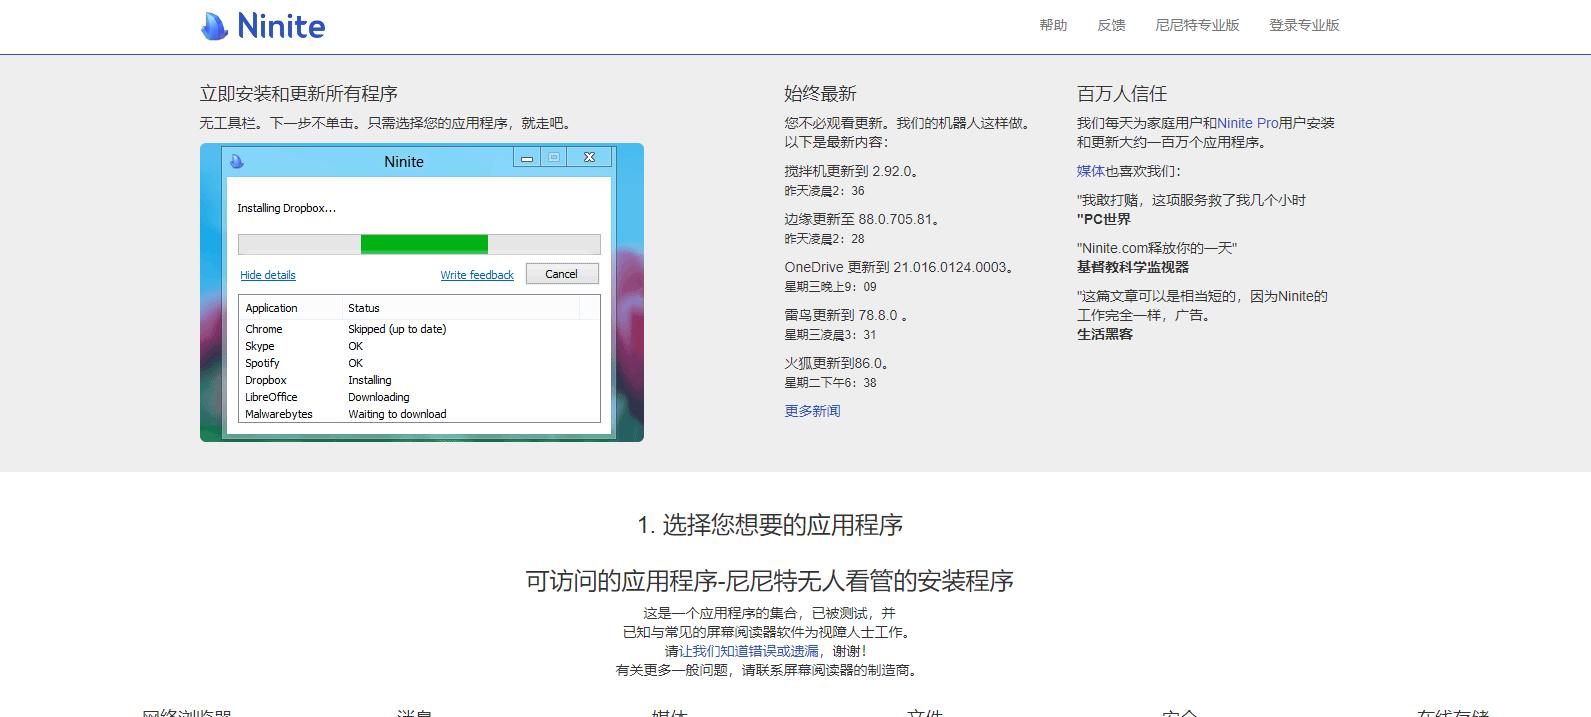Viewport: 1591px width, 717px height.
Task: Click the 可访问的应用程序 heading
Action: click(x=770, y=581)
